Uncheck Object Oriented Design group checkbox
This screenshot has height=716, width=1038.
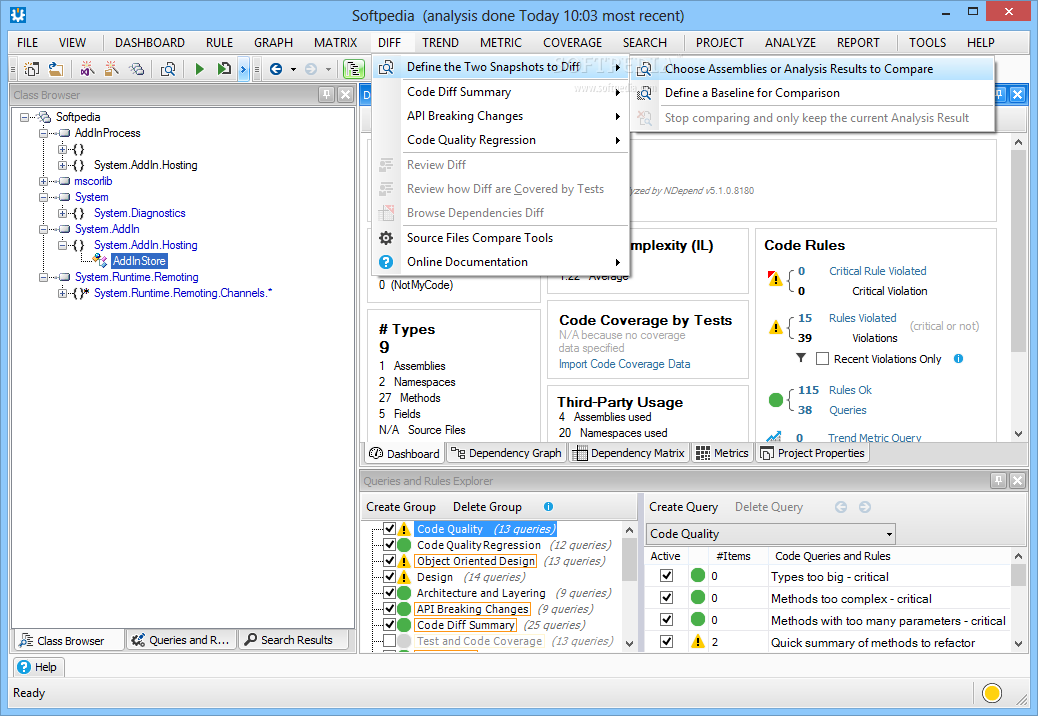(389, 560)
